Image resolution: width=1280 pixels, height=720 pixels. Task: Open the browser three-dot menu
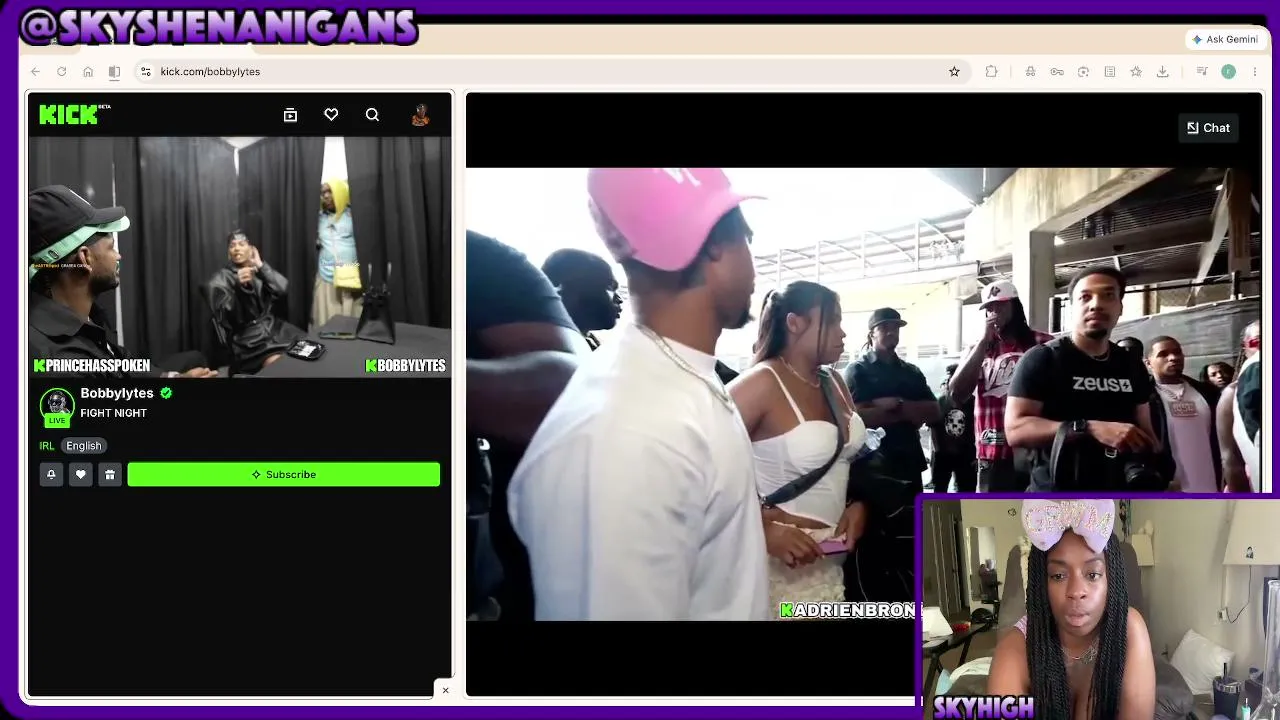(x=1254, y=72)
